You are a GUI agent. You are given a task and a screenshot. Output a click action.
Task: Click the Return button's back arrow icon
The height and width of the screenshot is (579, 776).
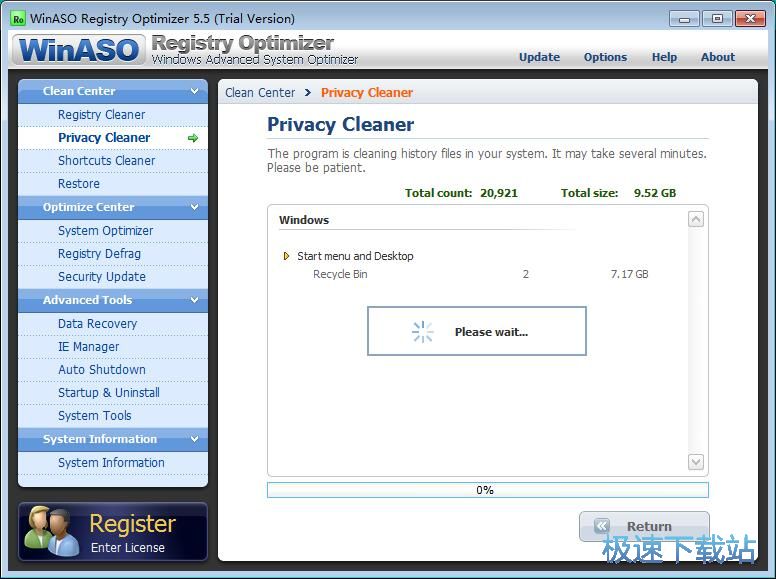602,526
